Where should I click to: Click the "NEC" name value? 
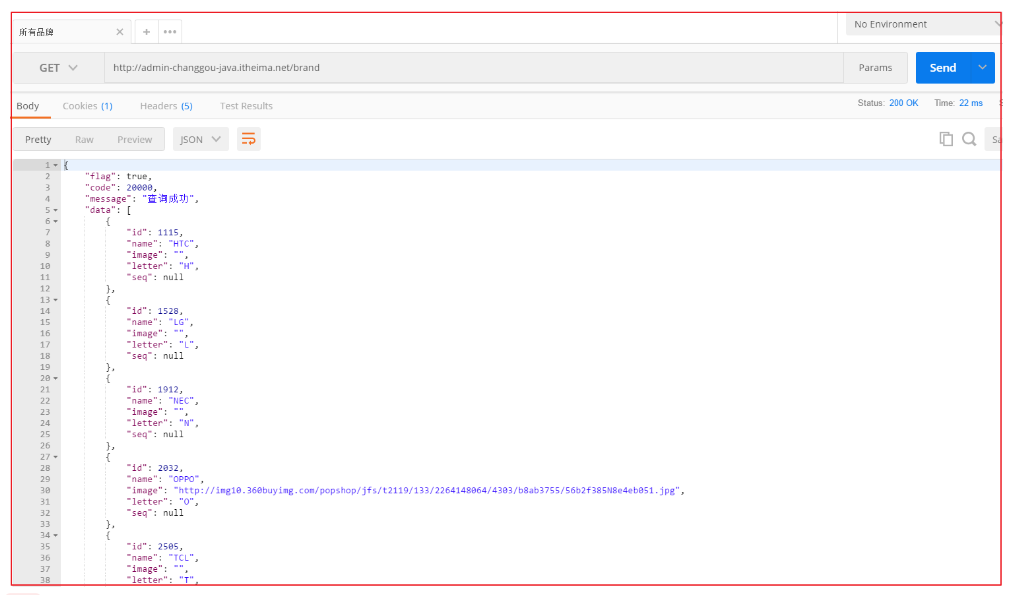coord(181,401)
